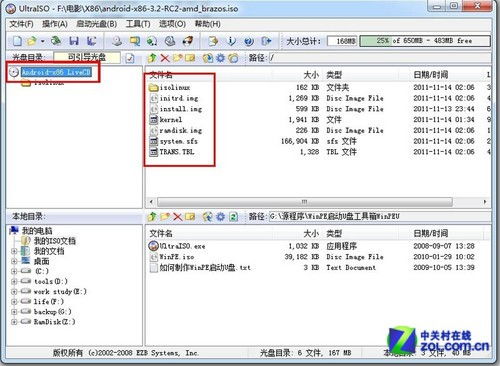Click the red X delete icon in disc pane

(x=165, y=58)
